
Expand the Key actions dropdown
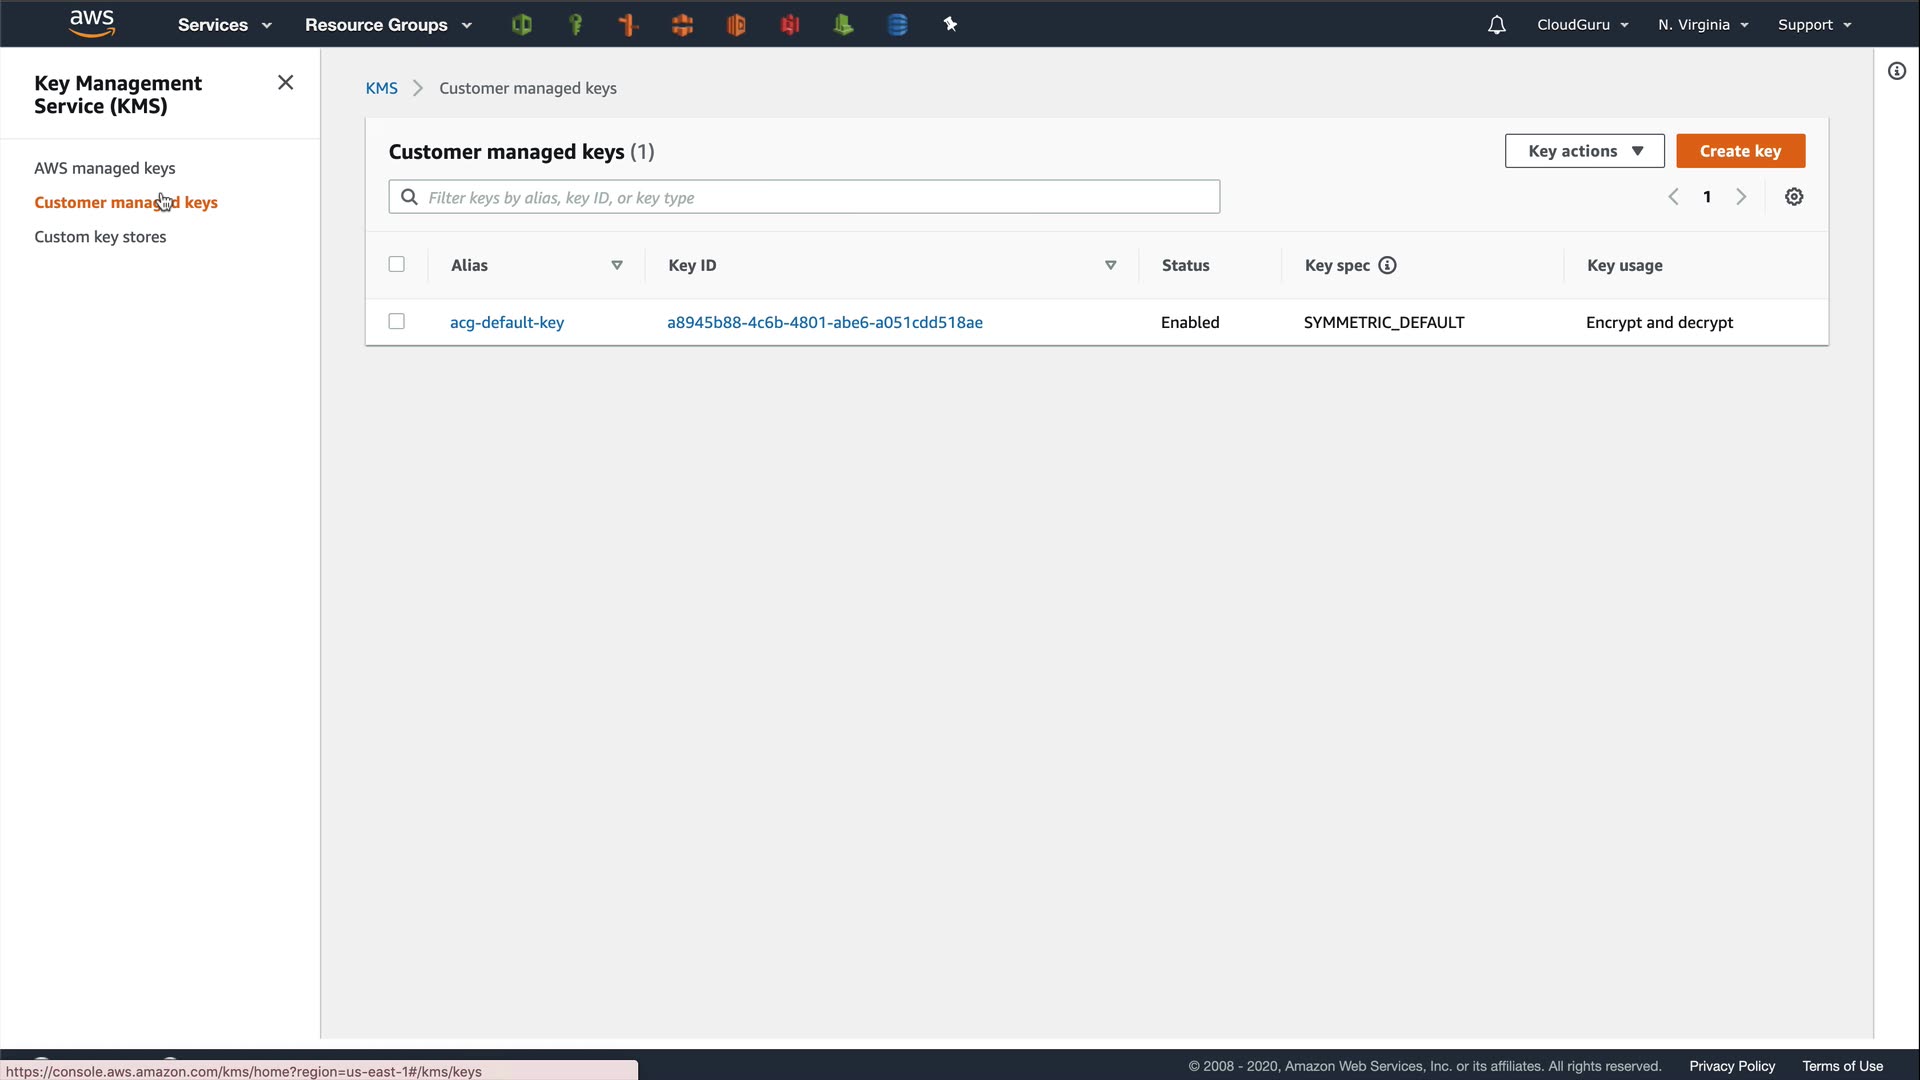(1584, 151)
